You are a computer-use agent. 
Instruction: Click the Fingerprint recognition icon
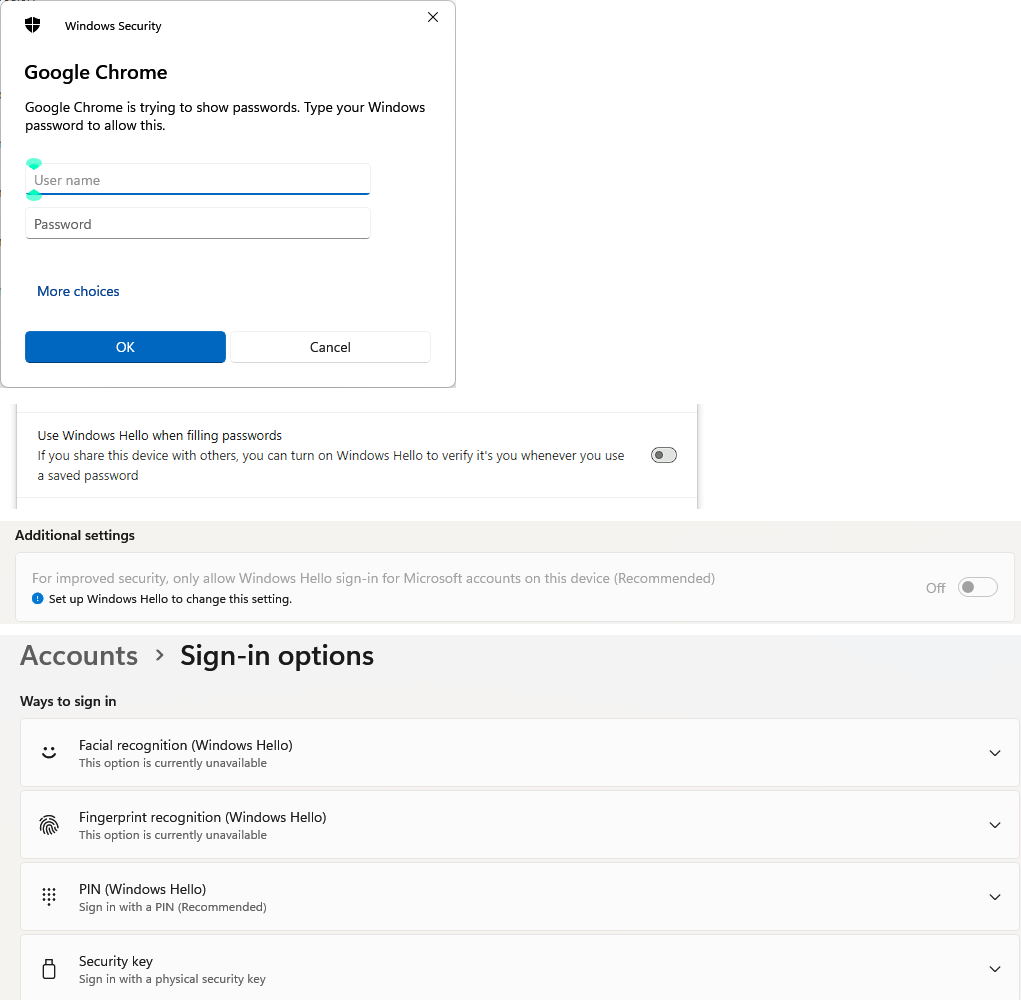click(x=49, y=825)
